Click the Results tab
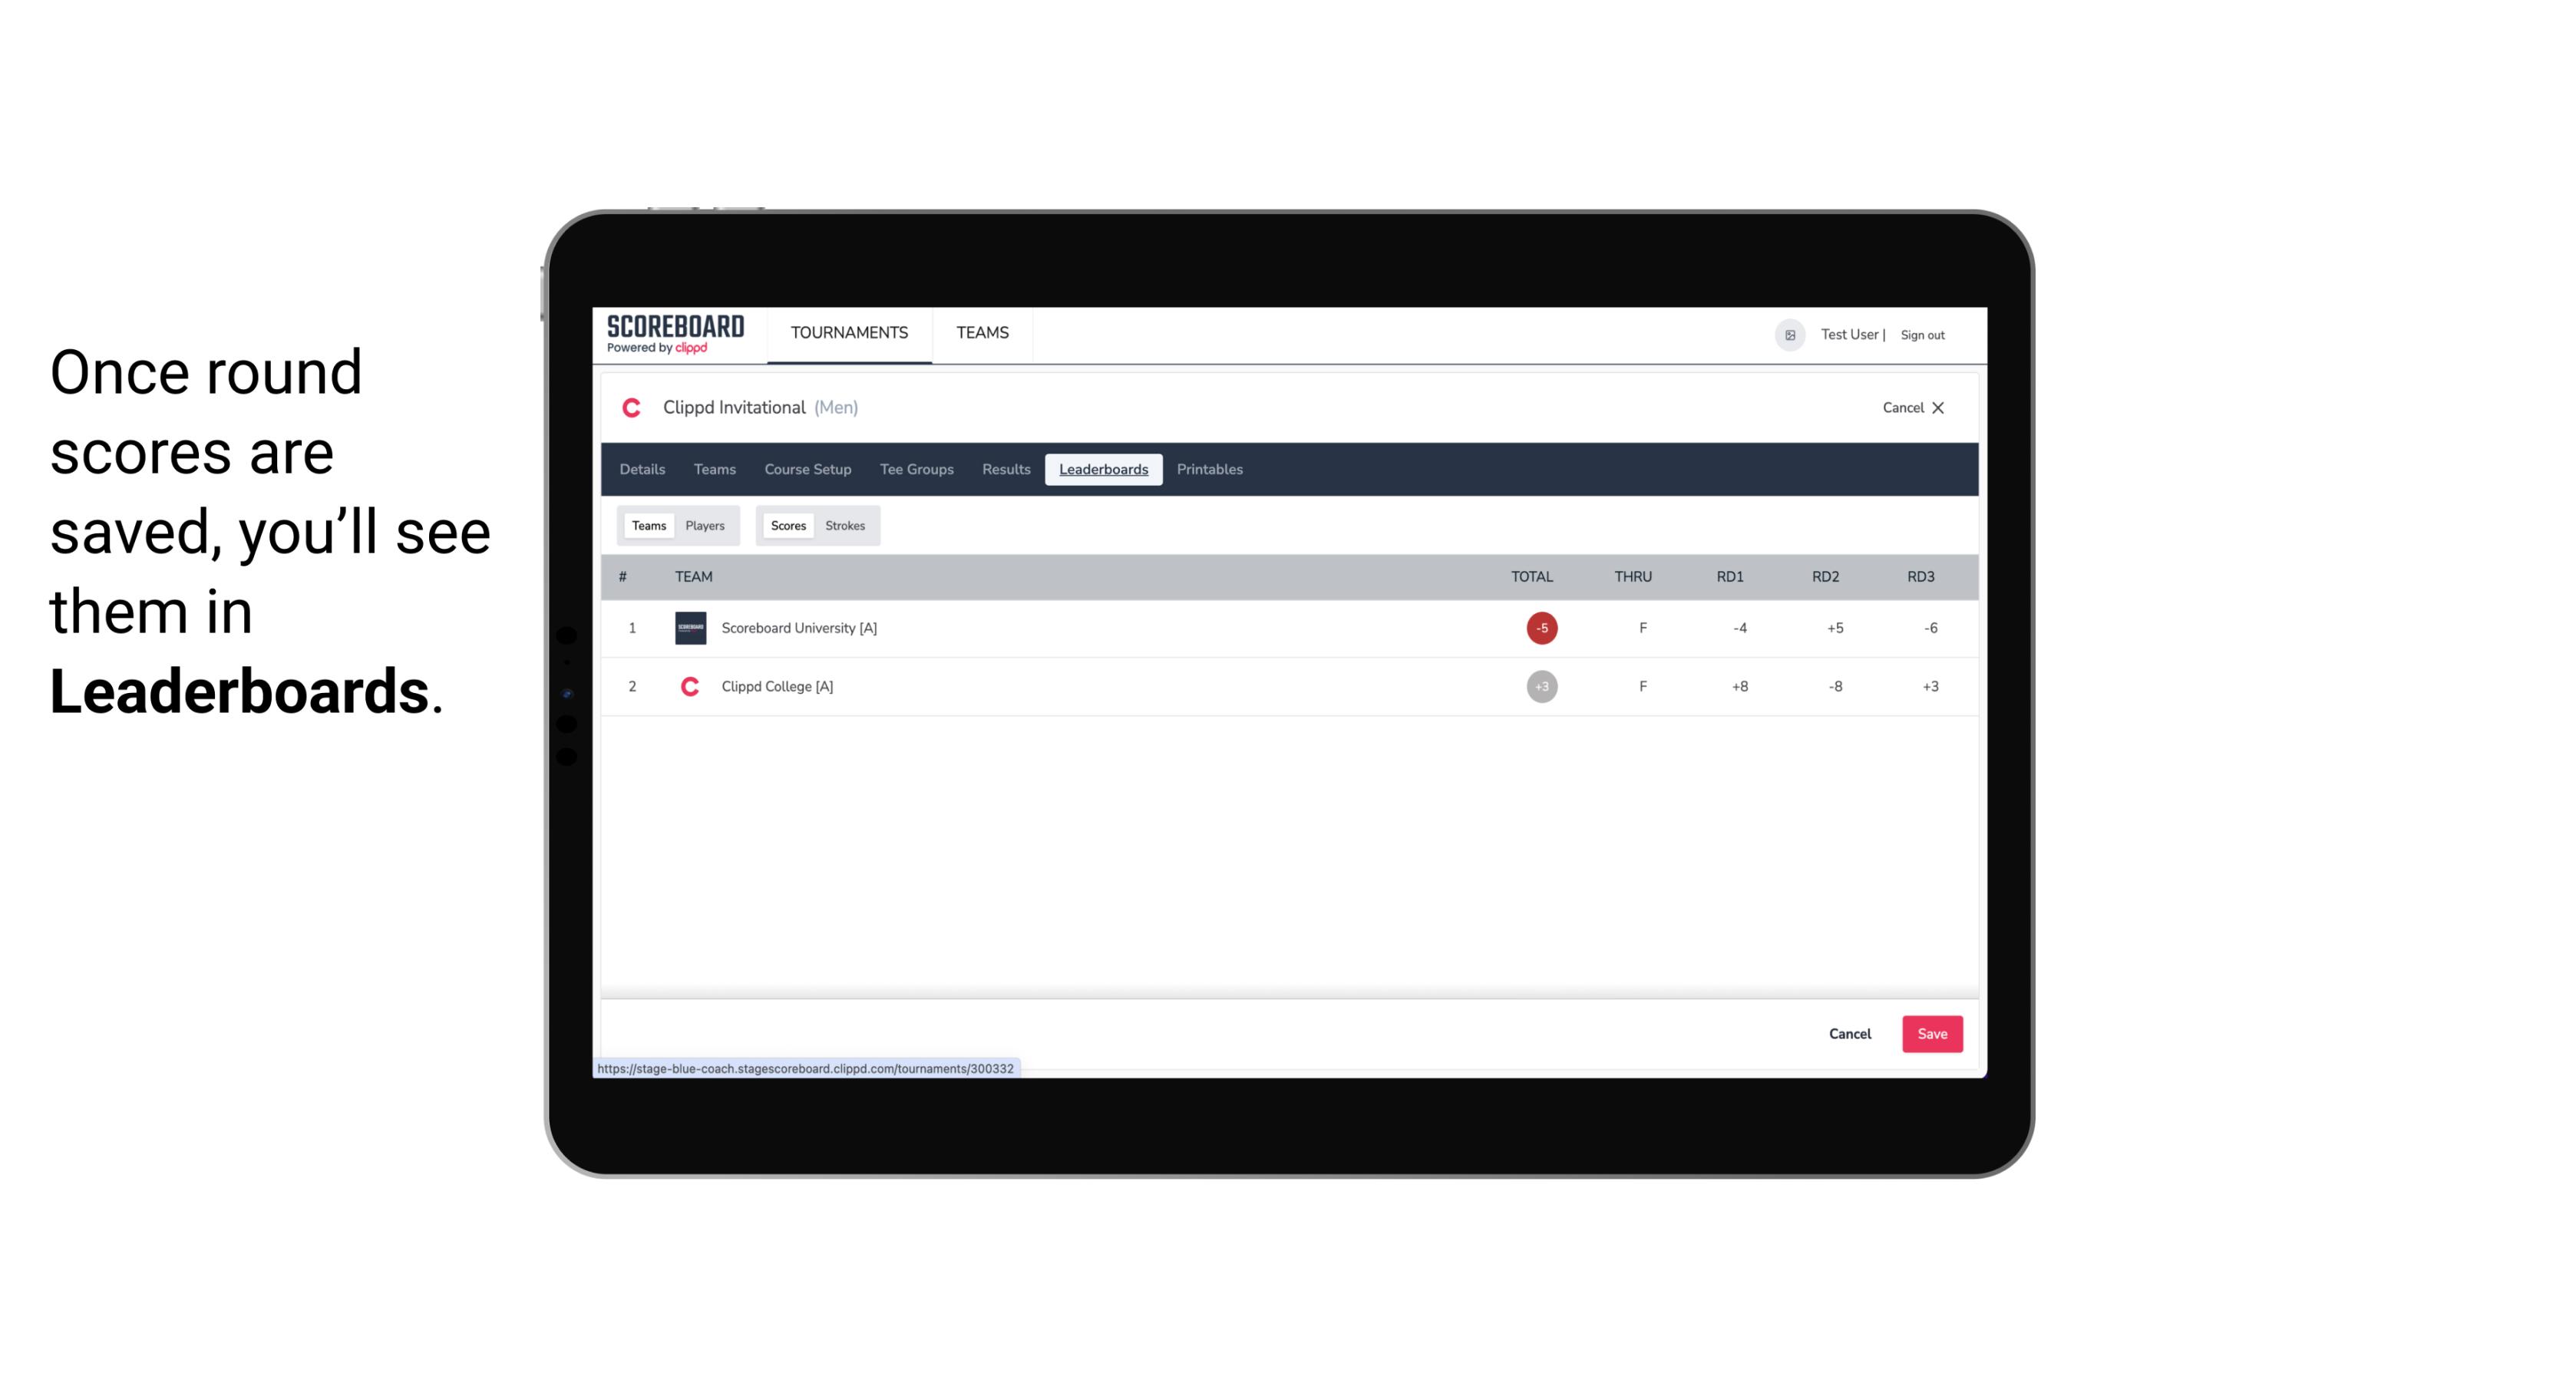Screen dimensions: 2576x1386 pyautogui.click(x=1004, y=470)
